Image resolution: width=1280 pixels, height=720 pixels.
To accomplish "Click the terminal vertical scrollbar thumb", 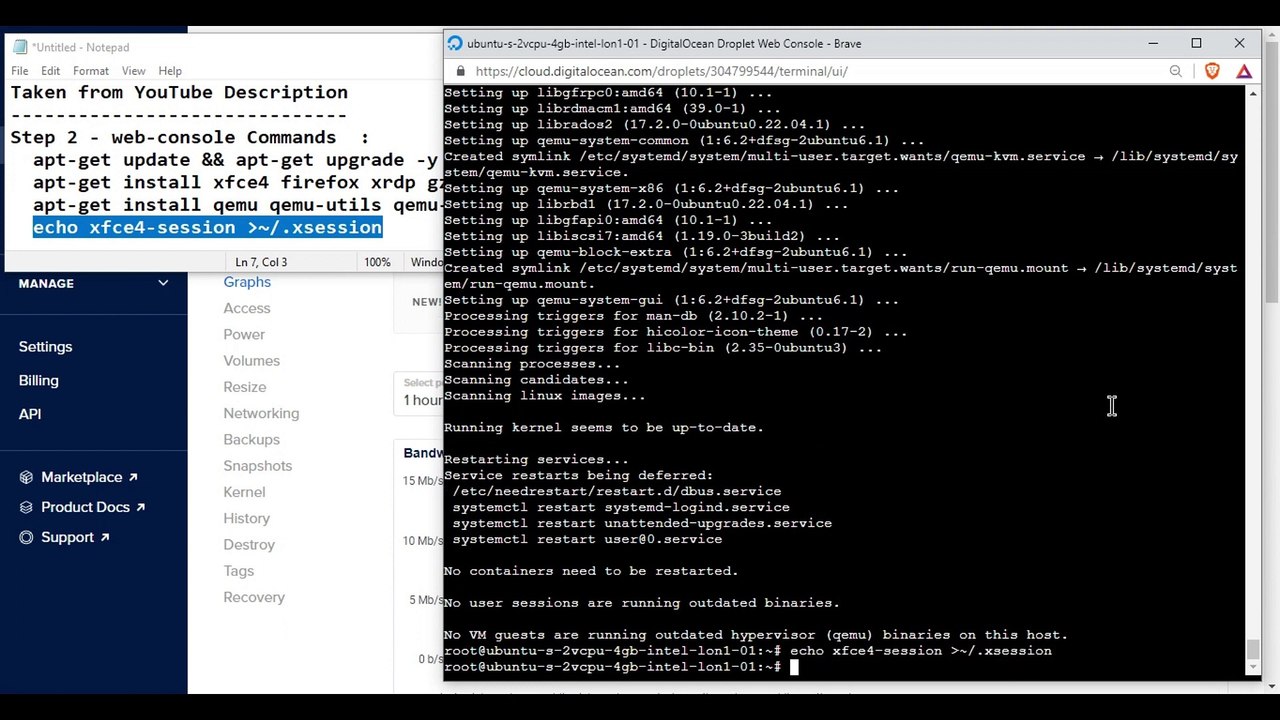I will click(x=1253, y=650).
